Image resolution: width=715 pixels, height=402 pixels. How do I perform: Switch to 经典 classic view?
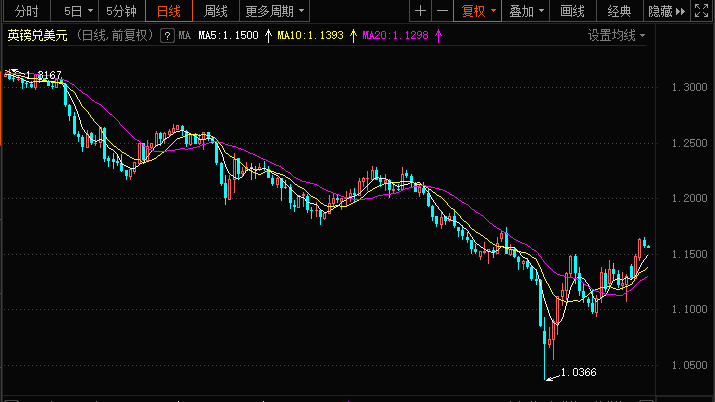(619, 11)
